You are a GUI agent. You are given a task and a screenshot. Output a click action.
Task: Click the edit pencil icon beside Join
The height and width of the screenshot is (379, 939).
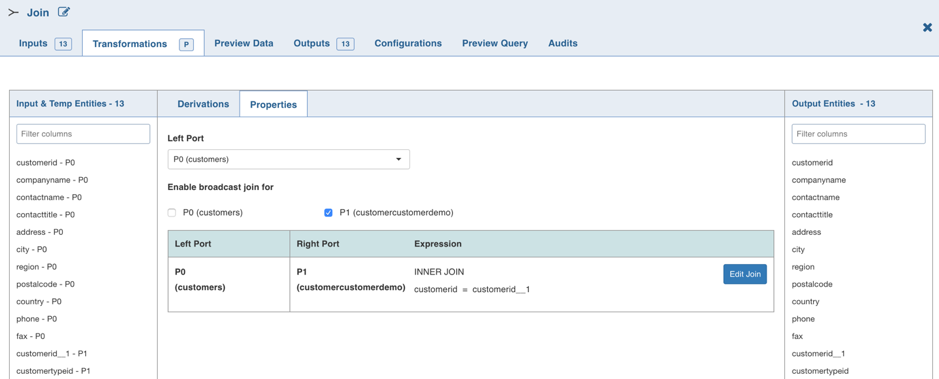(64, 11)
